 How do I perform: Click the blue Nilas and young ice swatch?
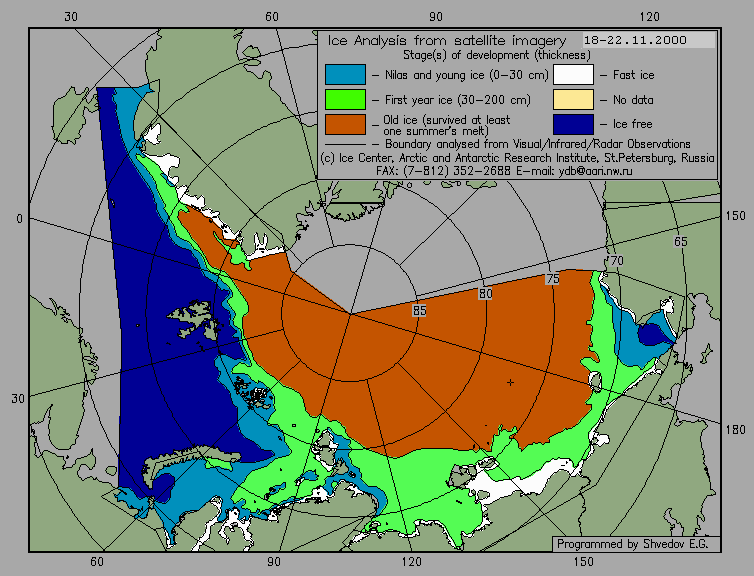point(345,75)
